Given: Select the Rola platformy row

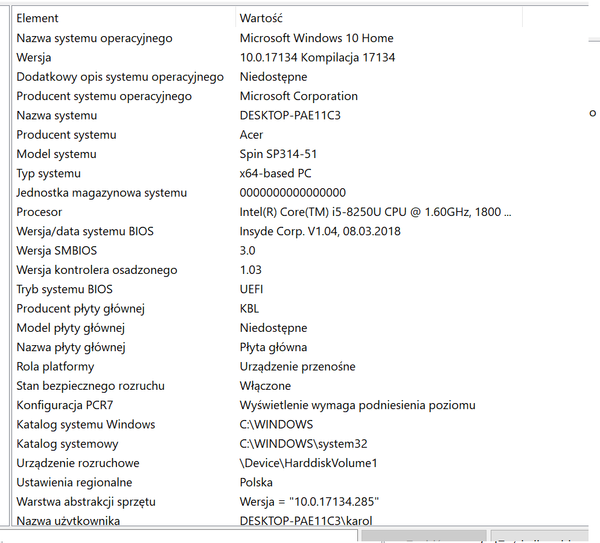Looking at the screenshot, I should [x=55, y=367].
